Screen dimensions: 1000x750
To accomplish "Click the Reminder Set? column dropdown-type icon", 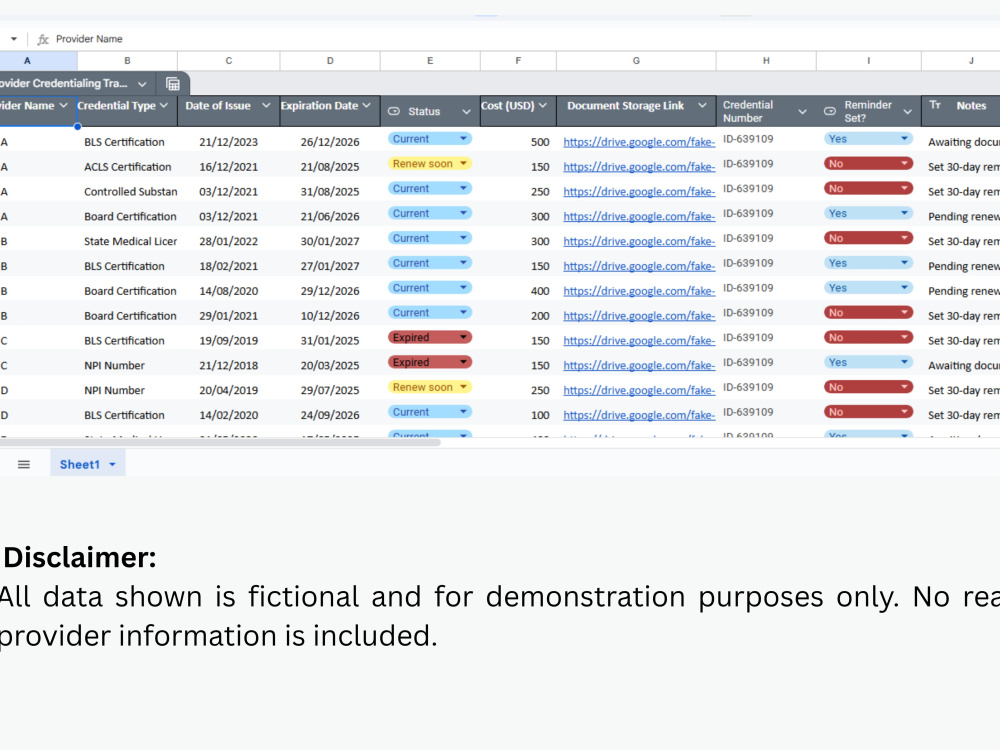I will point(830,111).
